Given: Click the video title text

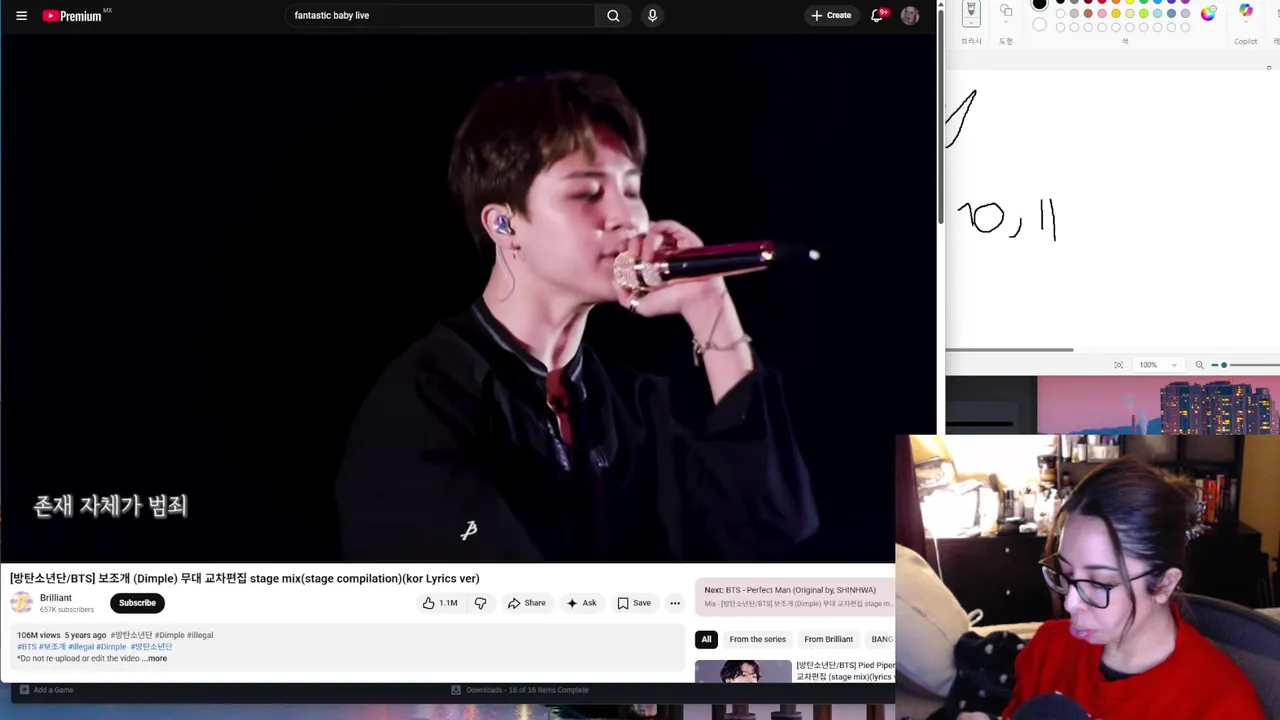Looking at the screenshot, I should (x=244, y=578).
